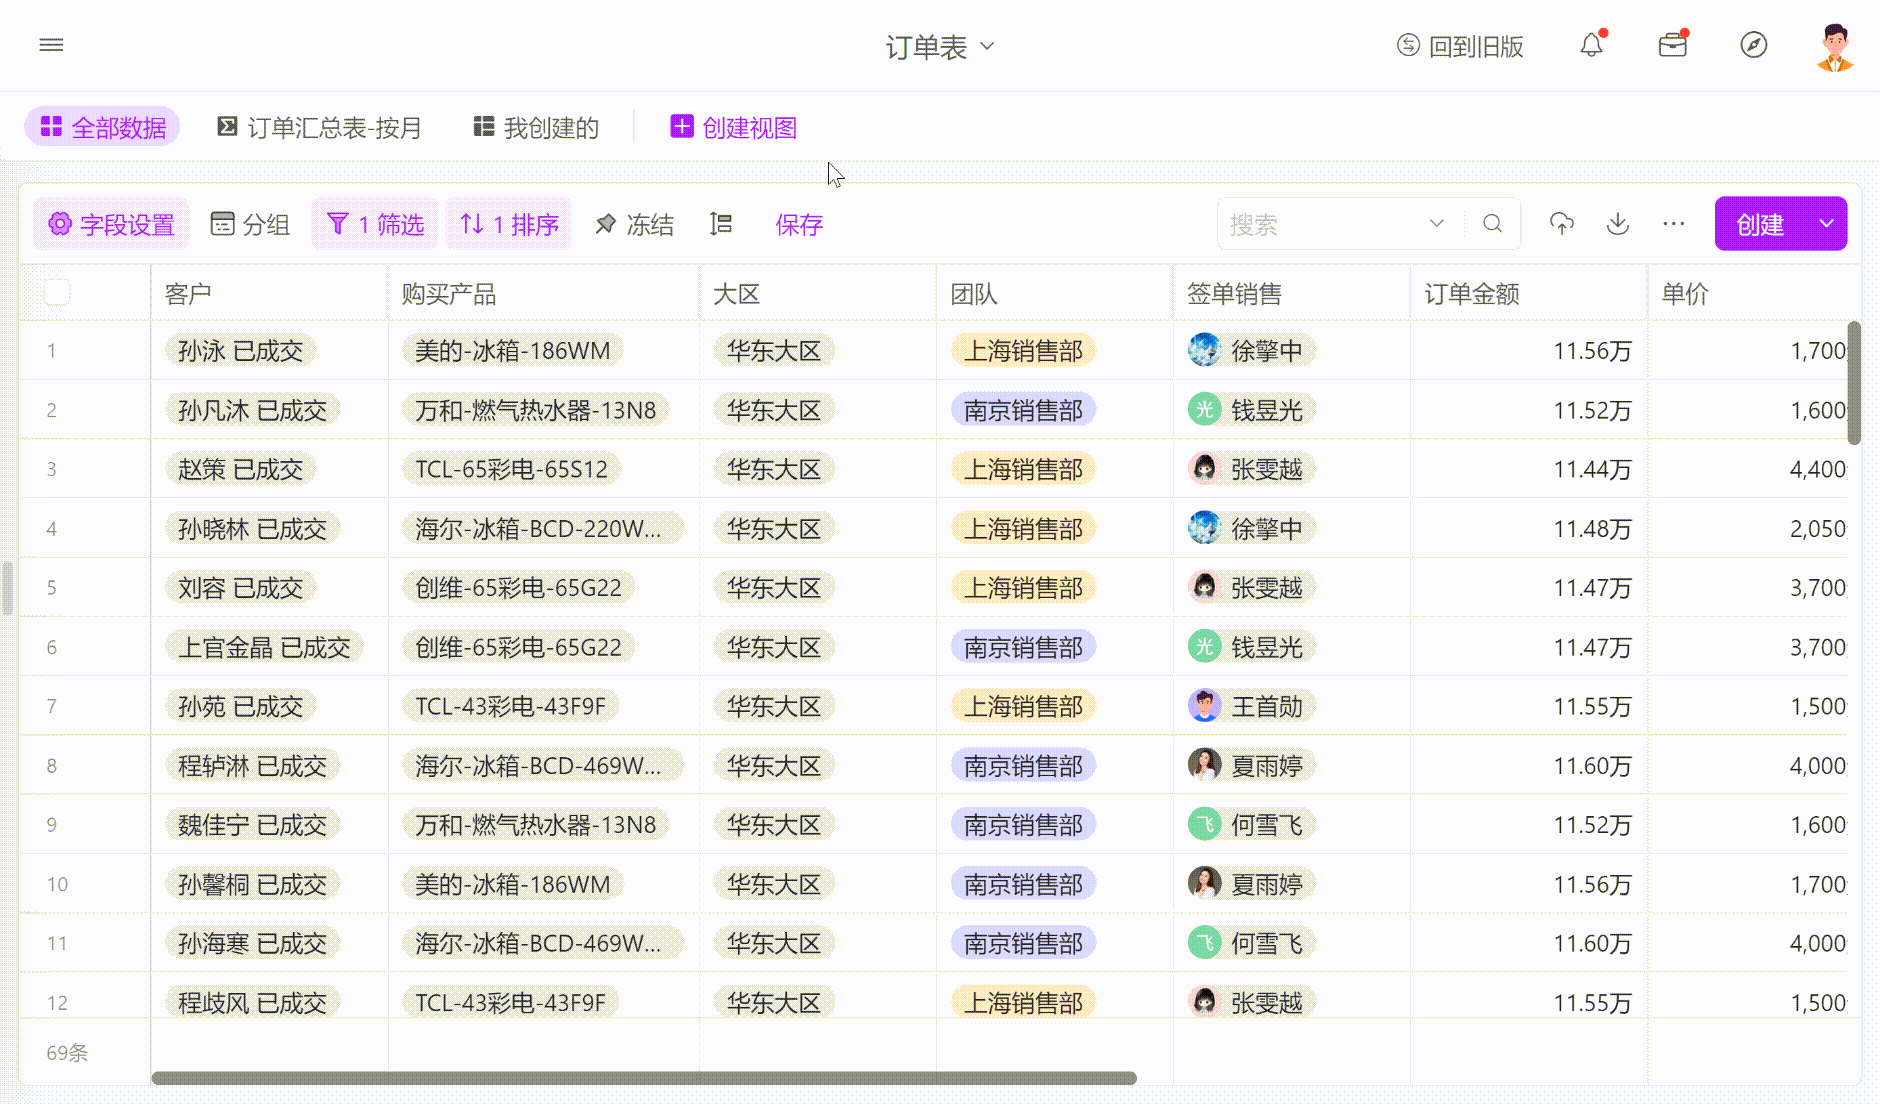Click the cloud upload icon

1561,224
